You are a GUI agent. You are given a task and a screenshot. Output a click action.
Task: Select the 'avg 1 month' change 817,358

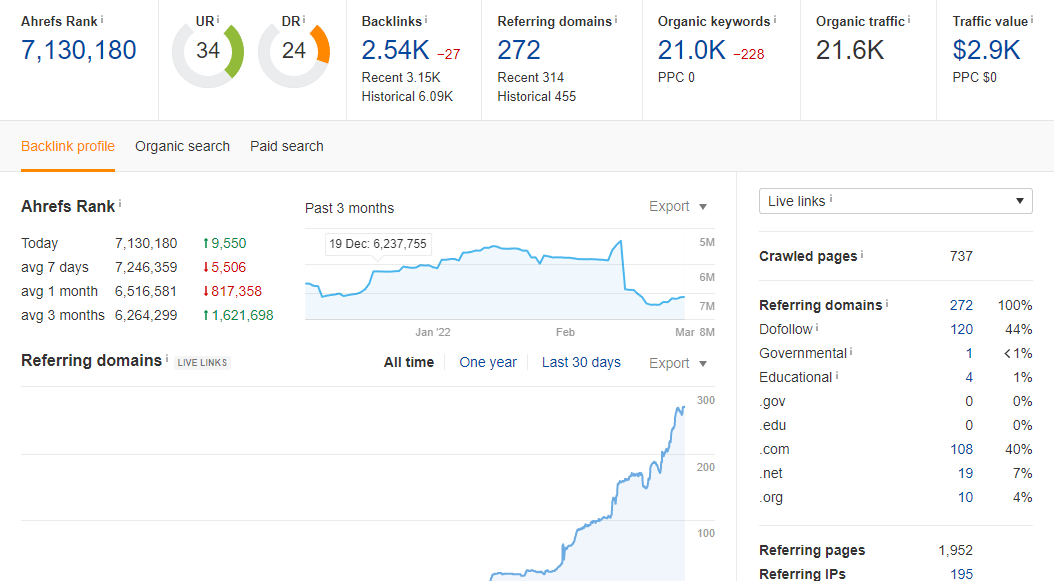click(233, 291)
